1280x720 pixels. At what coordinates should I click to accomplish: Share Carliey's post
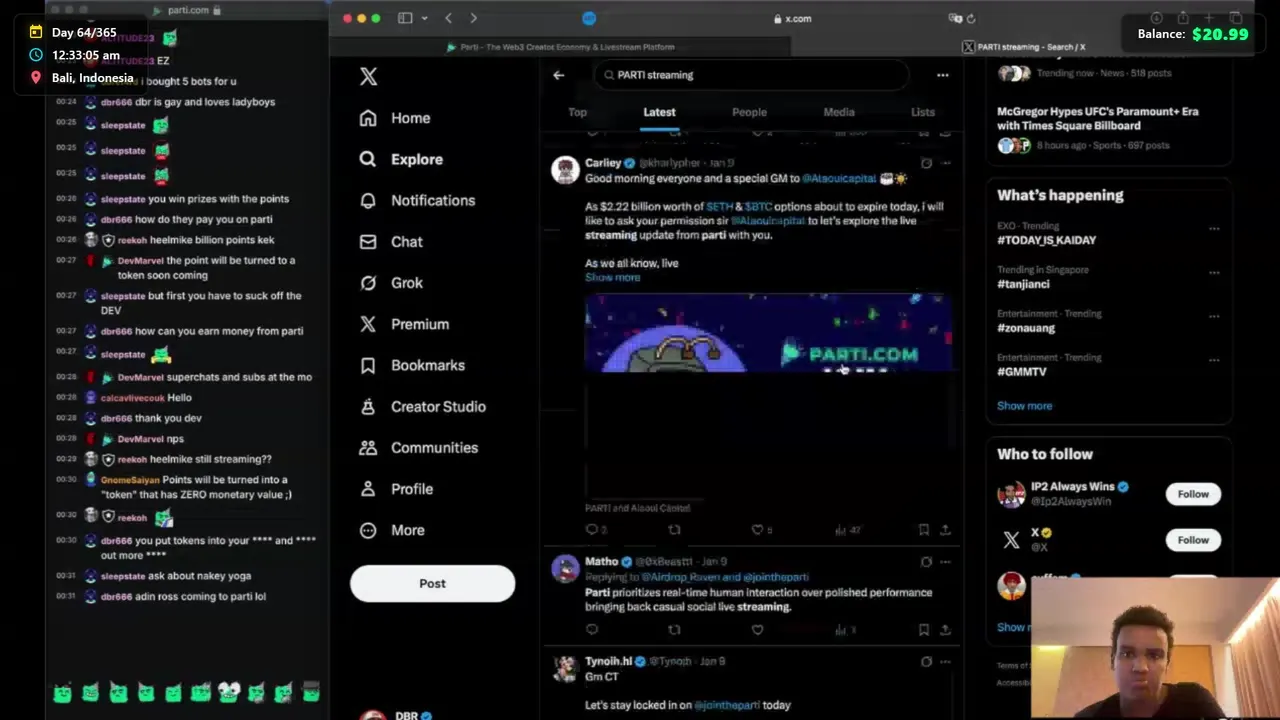(945, 530)
